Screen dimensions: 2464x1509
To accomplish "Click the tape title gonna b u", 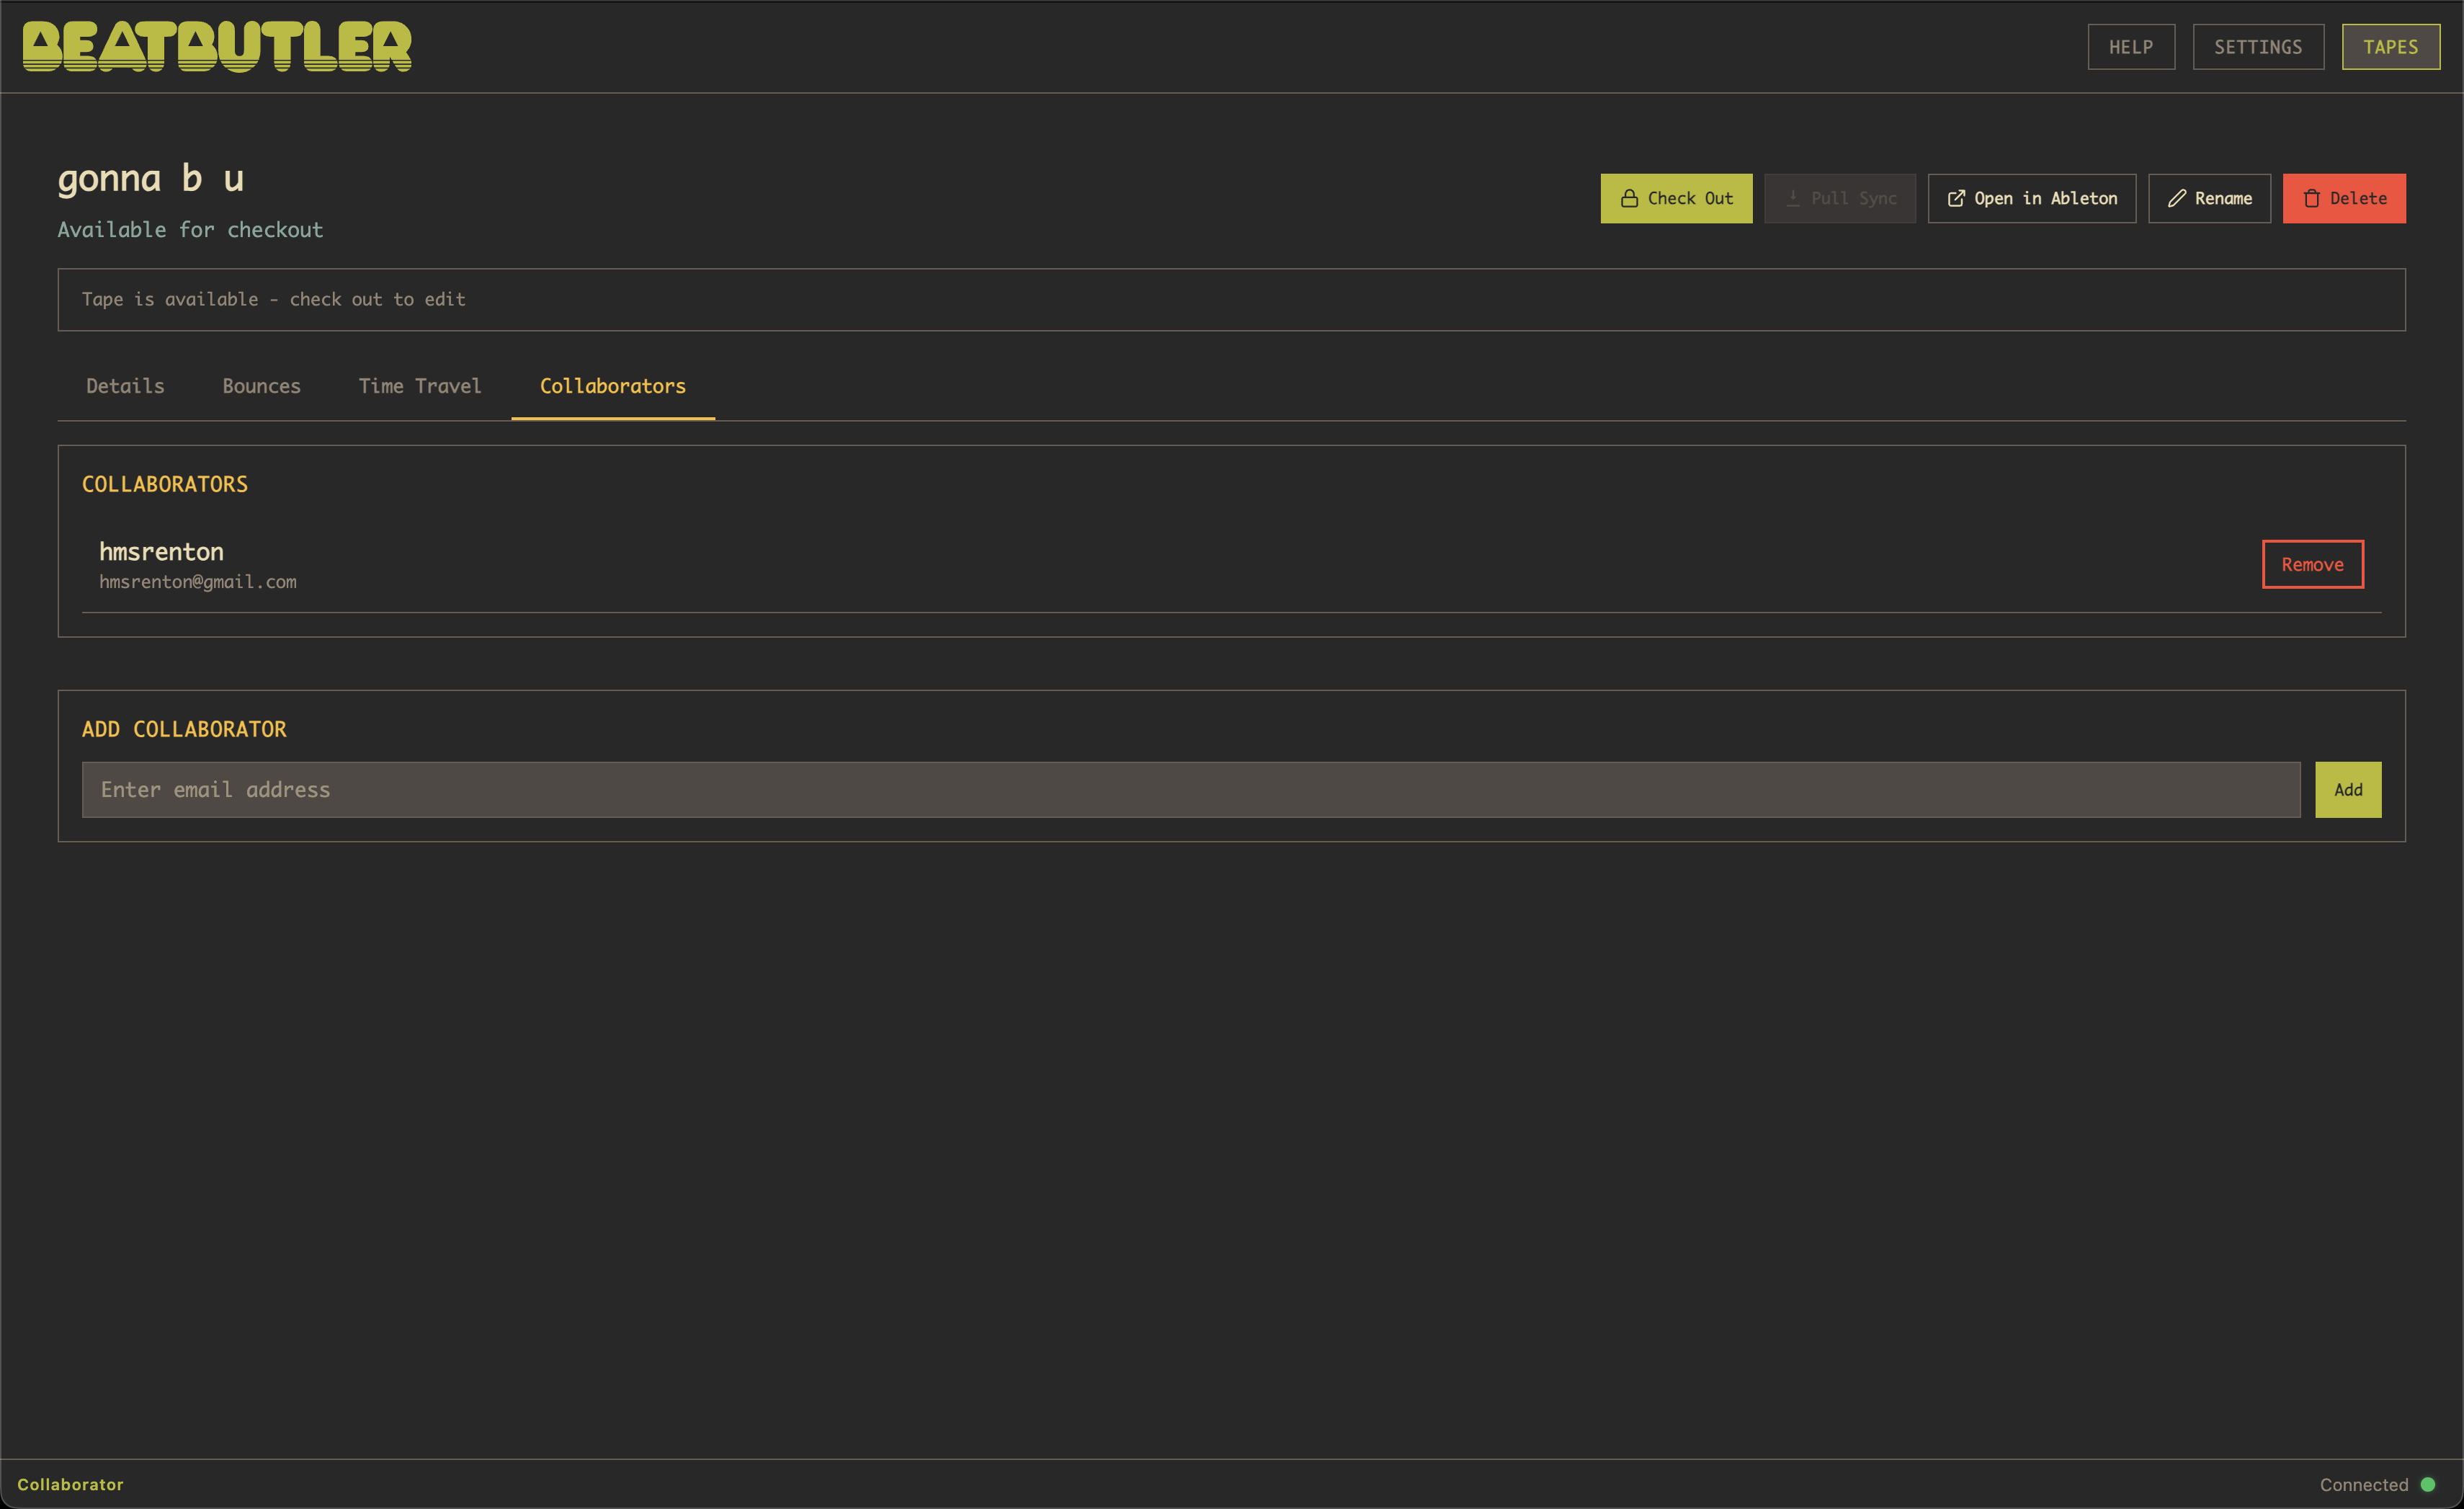I will 151,179.
